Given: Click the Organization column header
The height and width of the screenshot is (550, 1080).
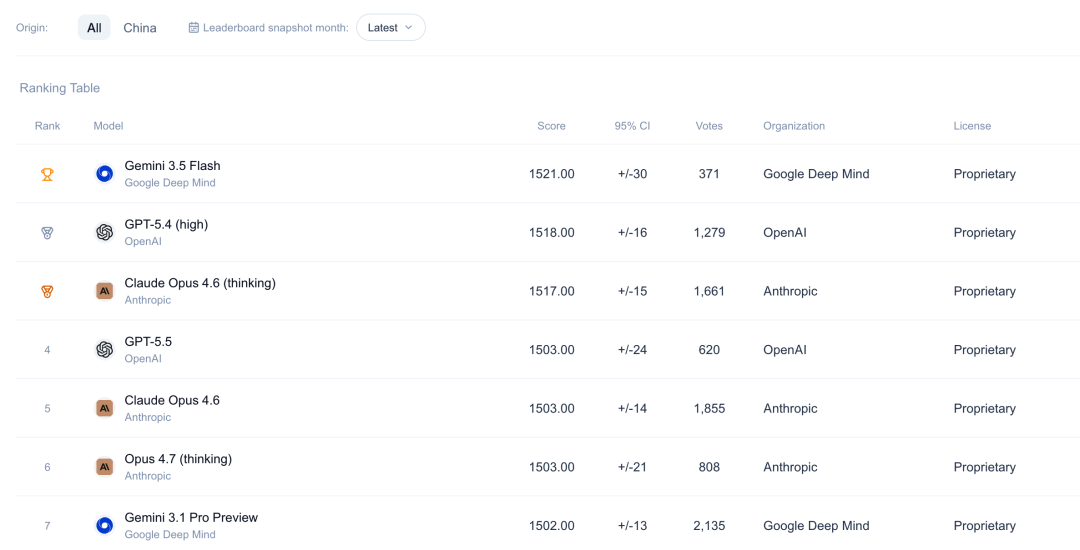Looking at the screenshot, I should [793, 126].
